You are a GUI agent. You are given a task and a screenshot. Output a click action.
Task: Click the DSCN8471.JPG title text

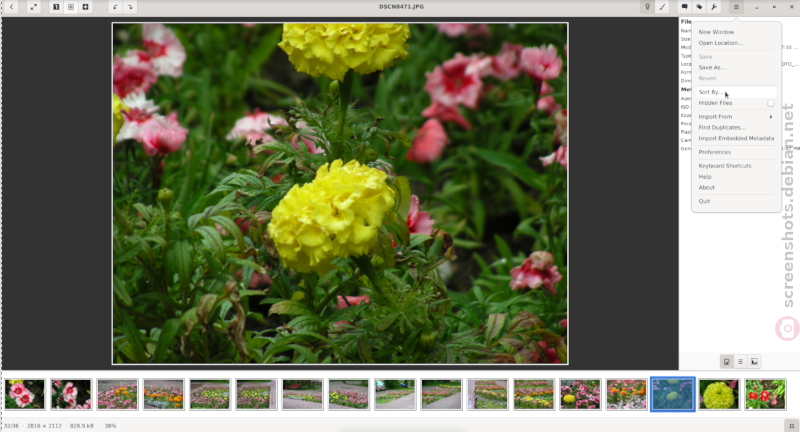click(x=401, y=7)
